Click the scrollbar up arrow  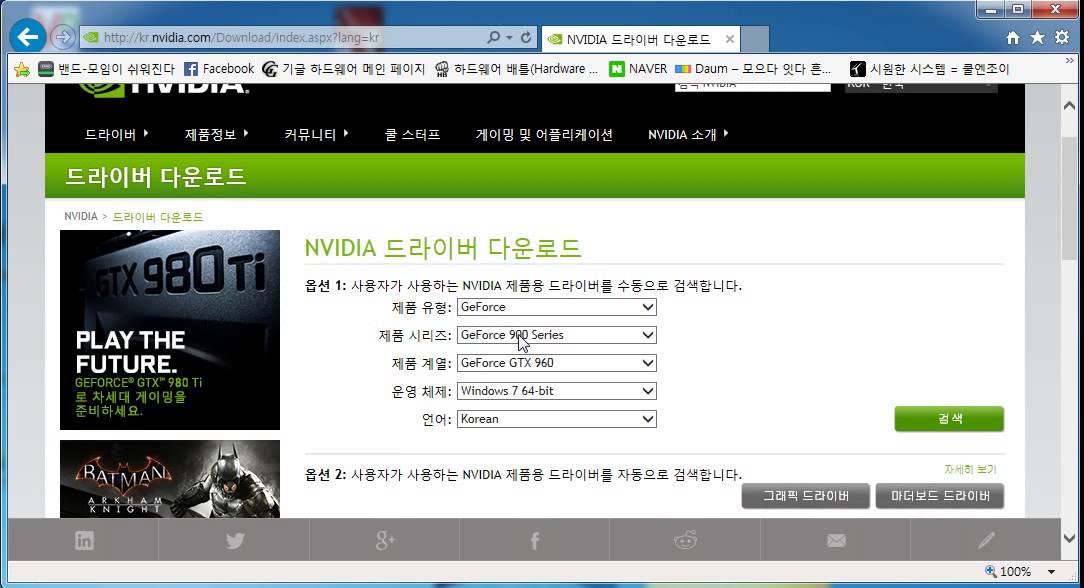[x=1069, y=106]
